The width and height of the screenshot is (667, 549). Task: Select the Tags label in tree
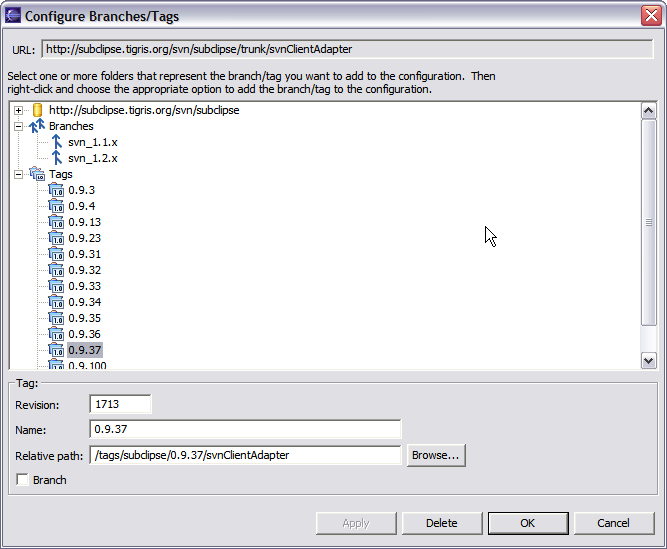point(61,174)
